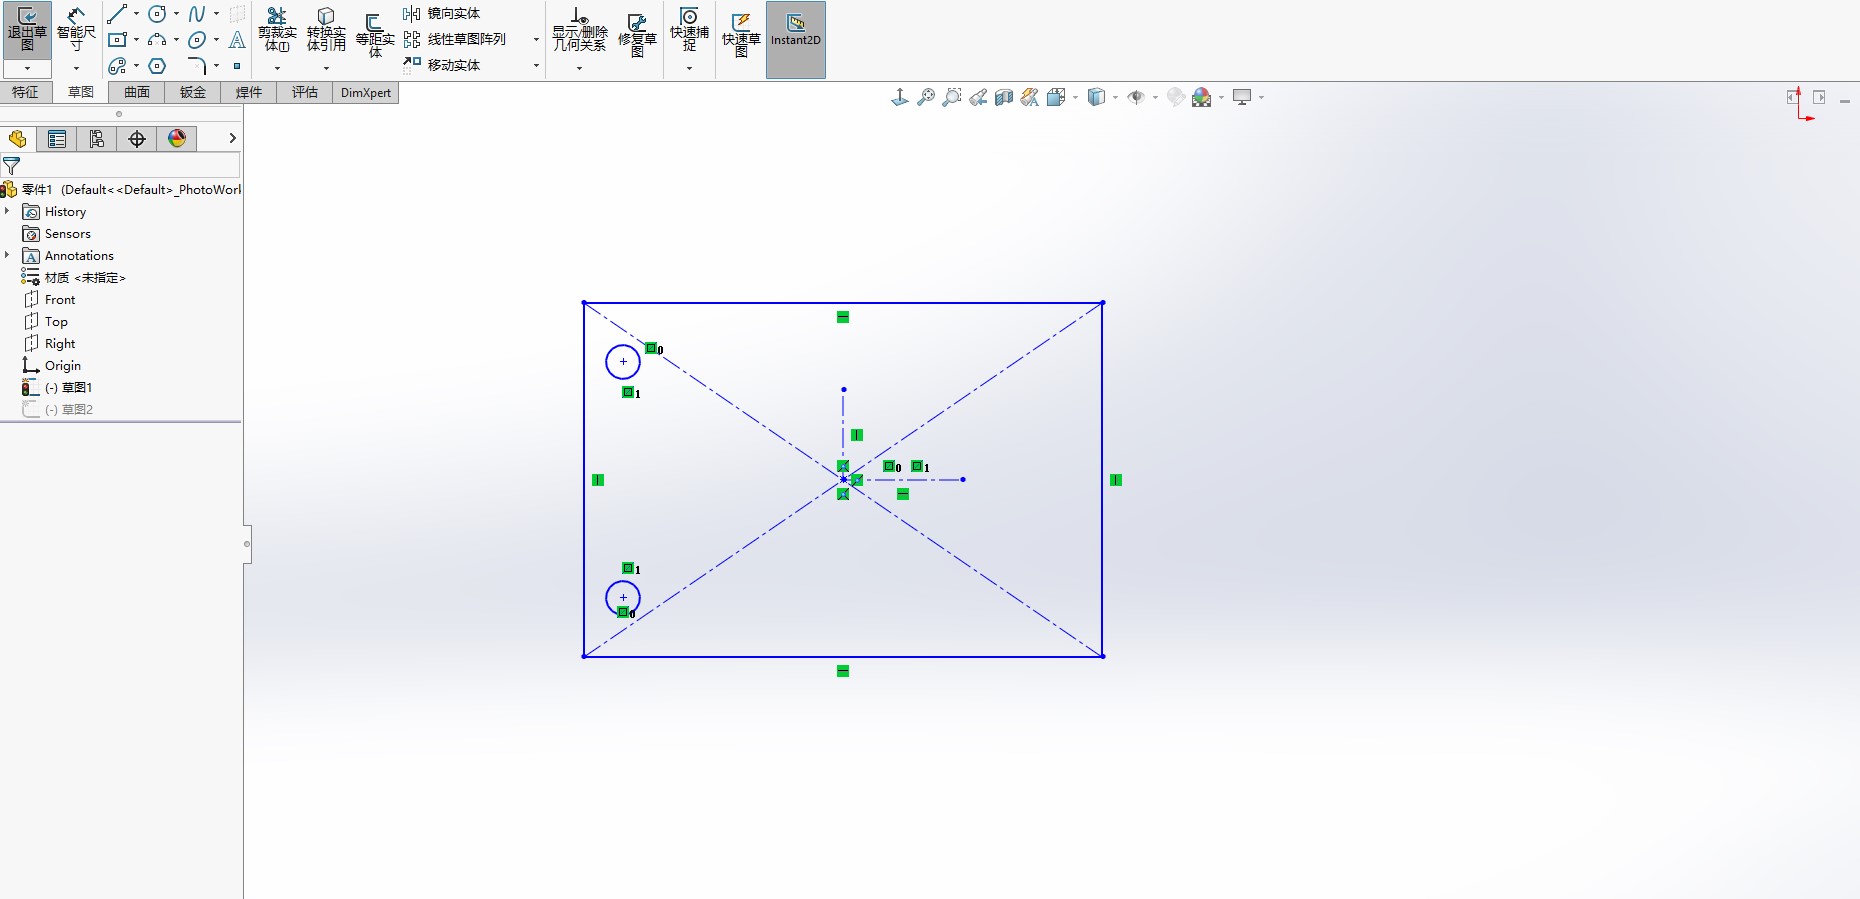Click Zoom to Area icon
The image size is (1860, 899).
[x=952, y=97]
